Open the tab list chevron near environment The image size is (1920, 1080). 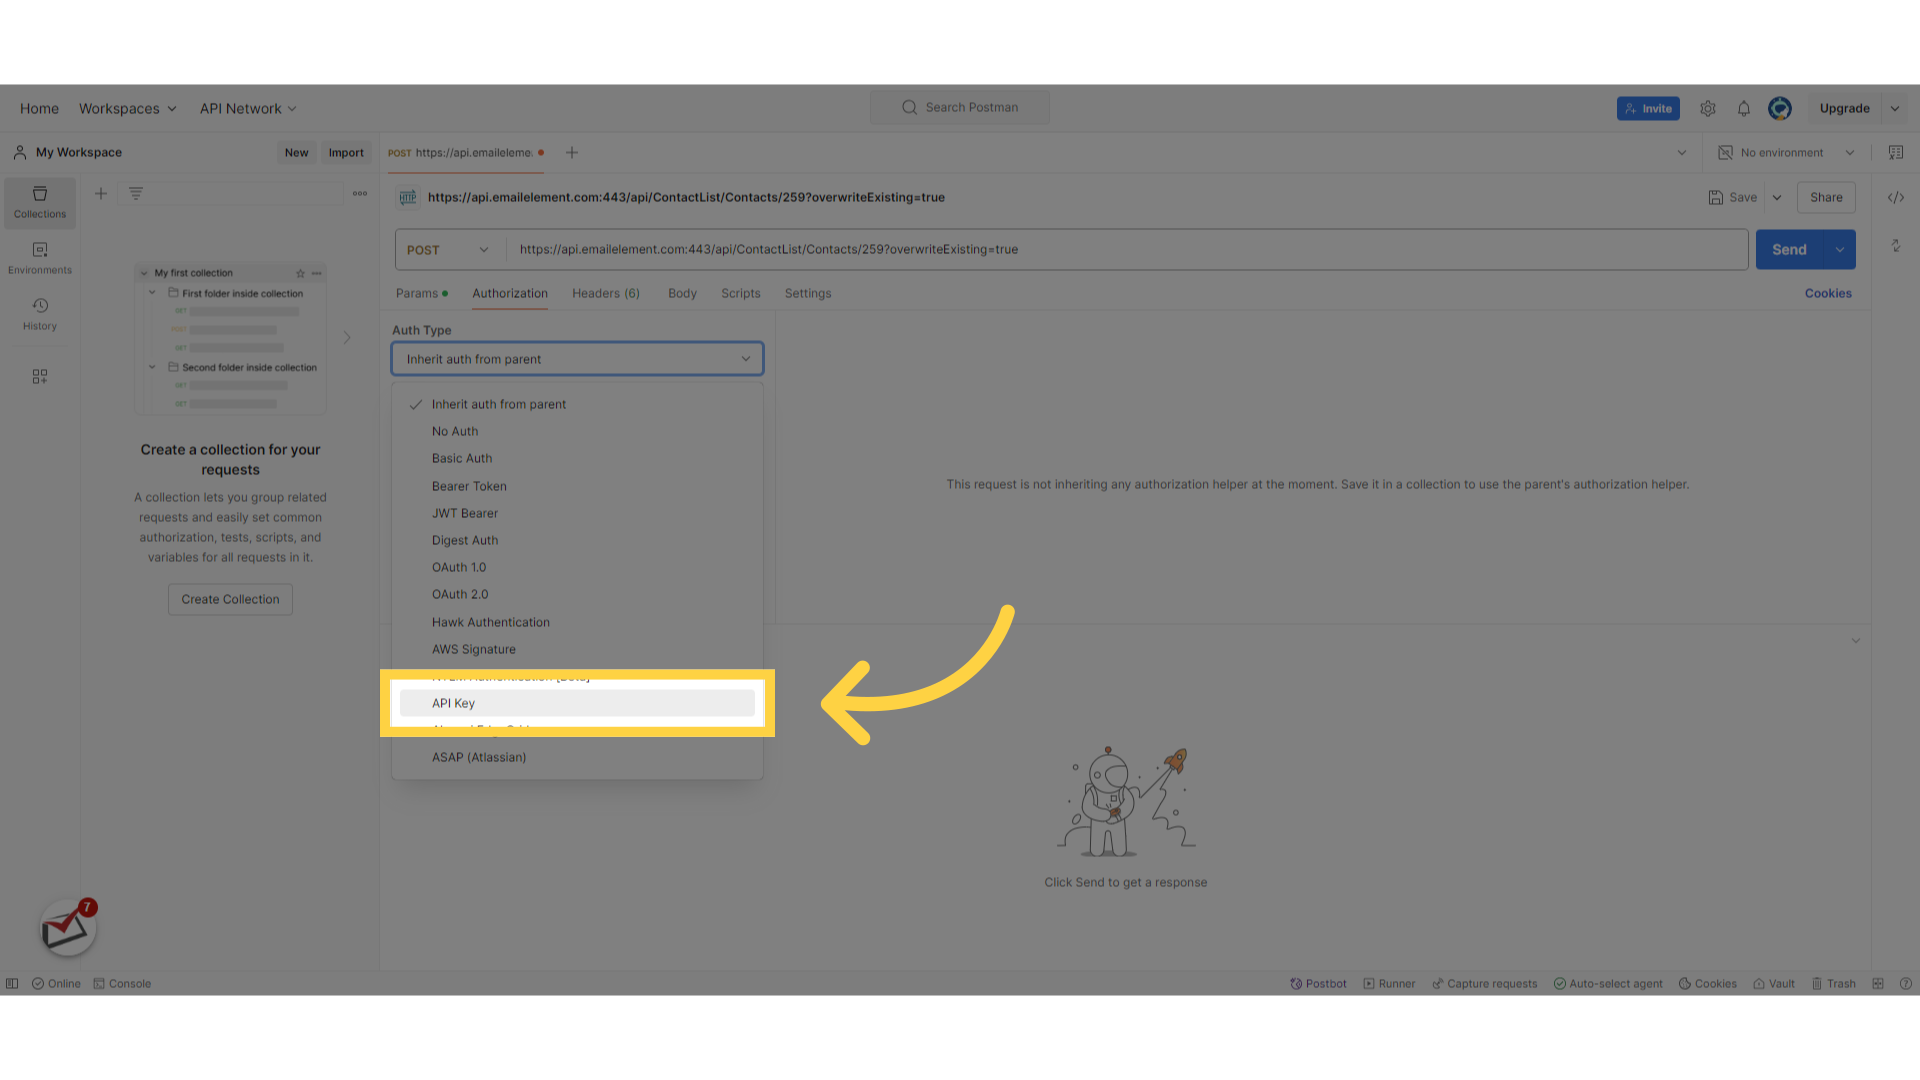[1682, 153]
